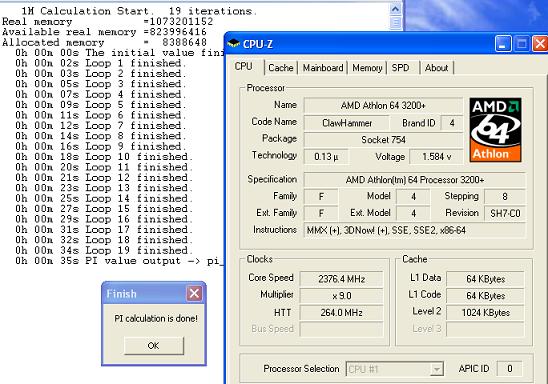Click the Name field AMD Athlon 64 3200+
Viewport: 548px width, 384px height.
[x=383, y=106]
